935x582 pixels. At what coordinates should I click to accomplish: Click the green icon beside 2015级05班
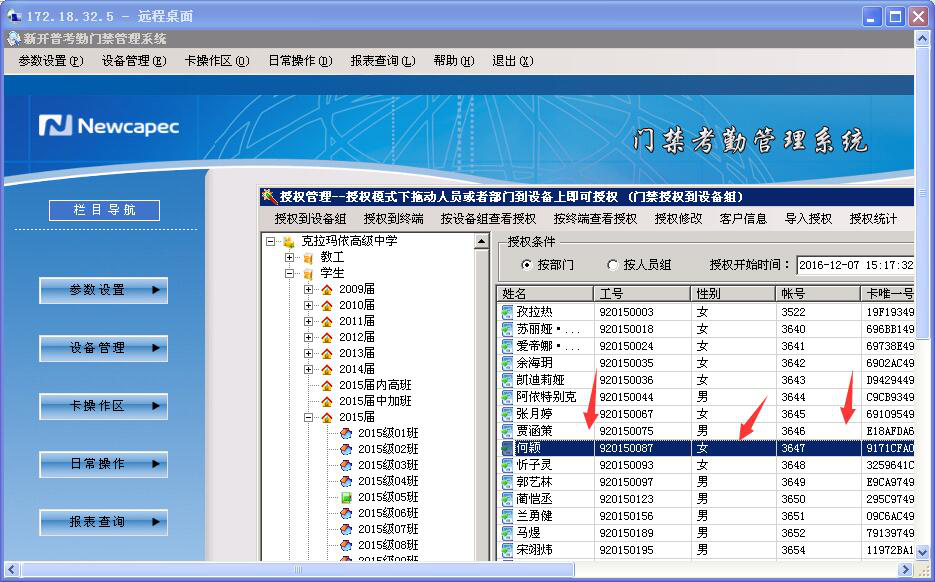(346, 497)
